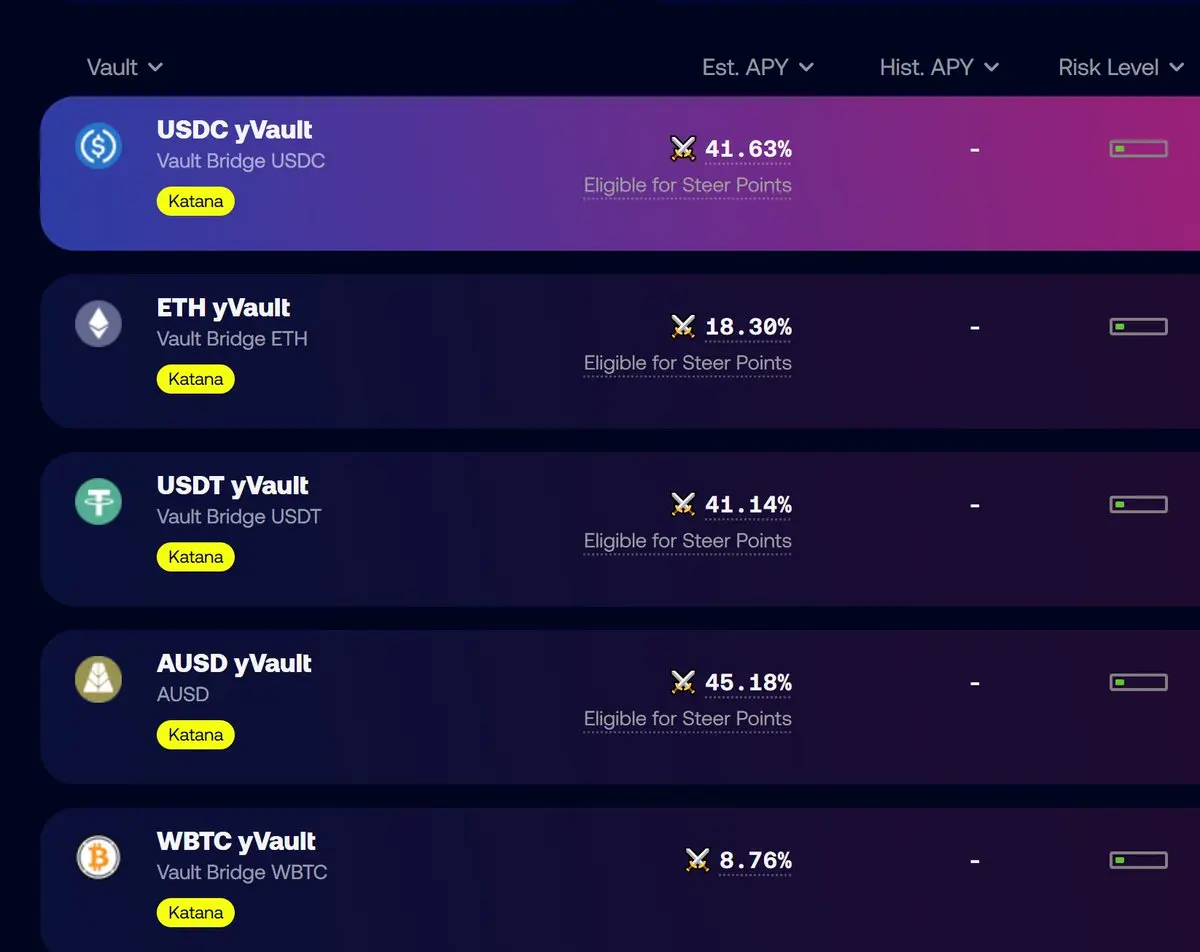Click the ETH diamond icon
Screen dimensions: 1200x952
pyautogui.click(x=98, y=325)
